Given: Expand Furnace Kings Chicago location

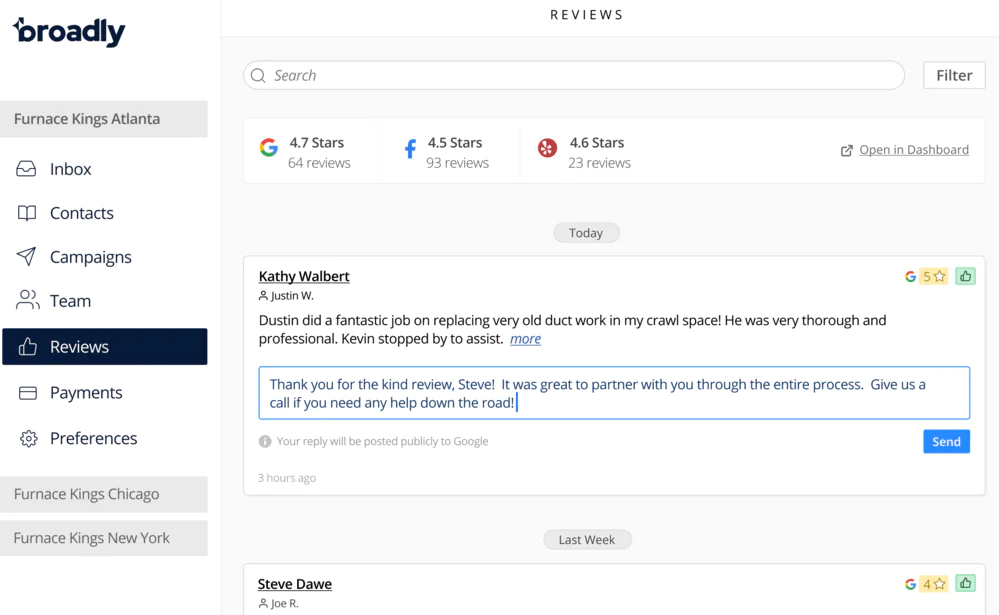Looking at the screenshot, I should (x=104, y=495).
